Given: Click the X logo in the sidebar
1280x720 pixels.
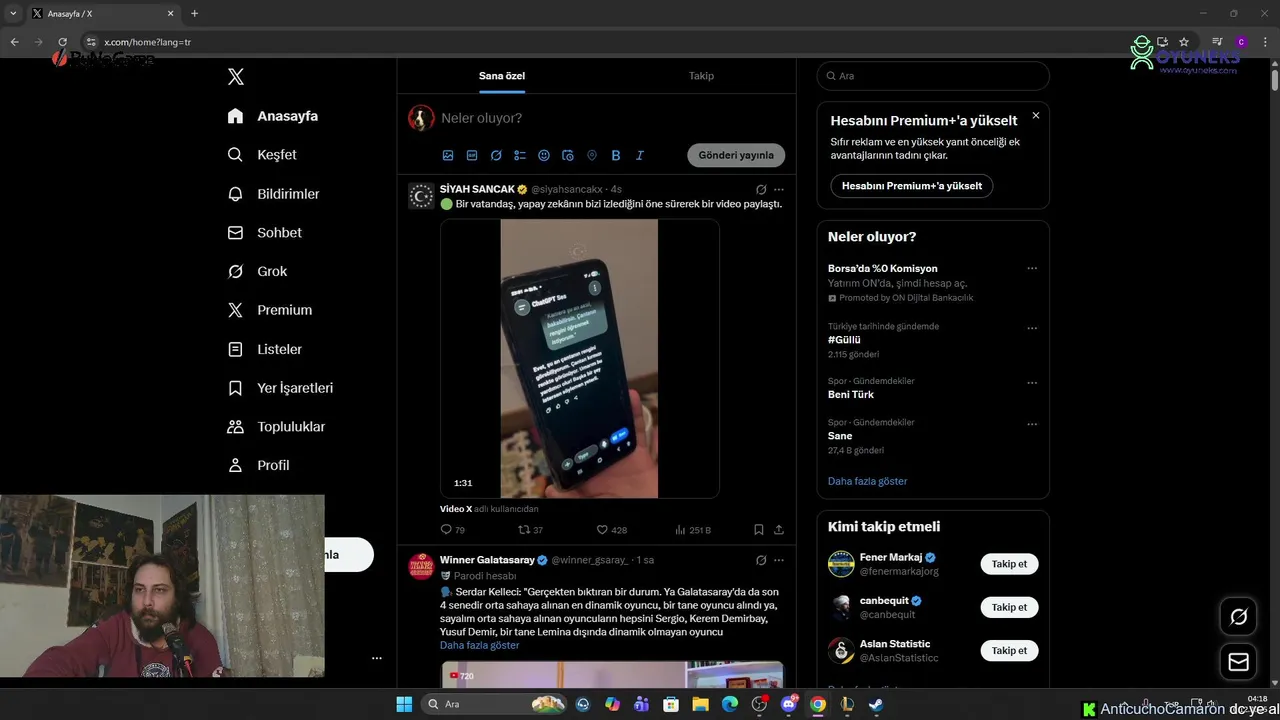Looking at the screenshot, I should point(236,77).
